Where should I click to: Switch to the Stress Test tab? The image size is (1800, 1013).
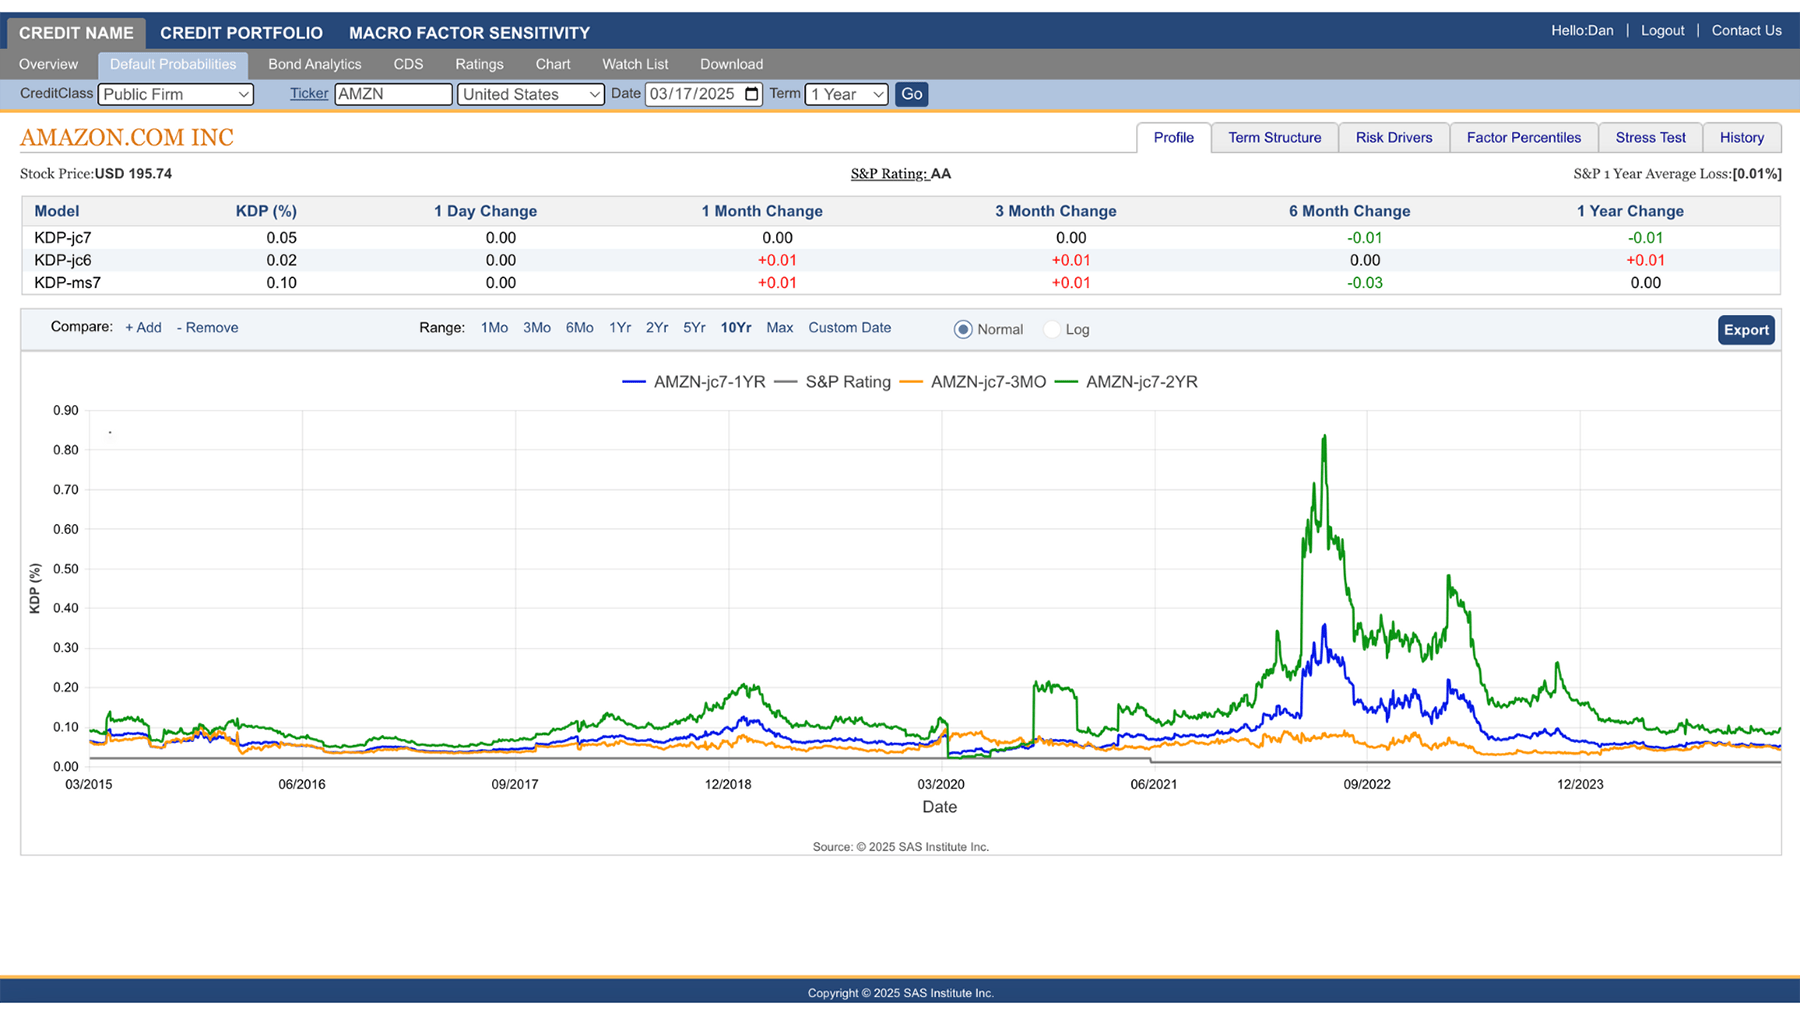coord(1650,137)
